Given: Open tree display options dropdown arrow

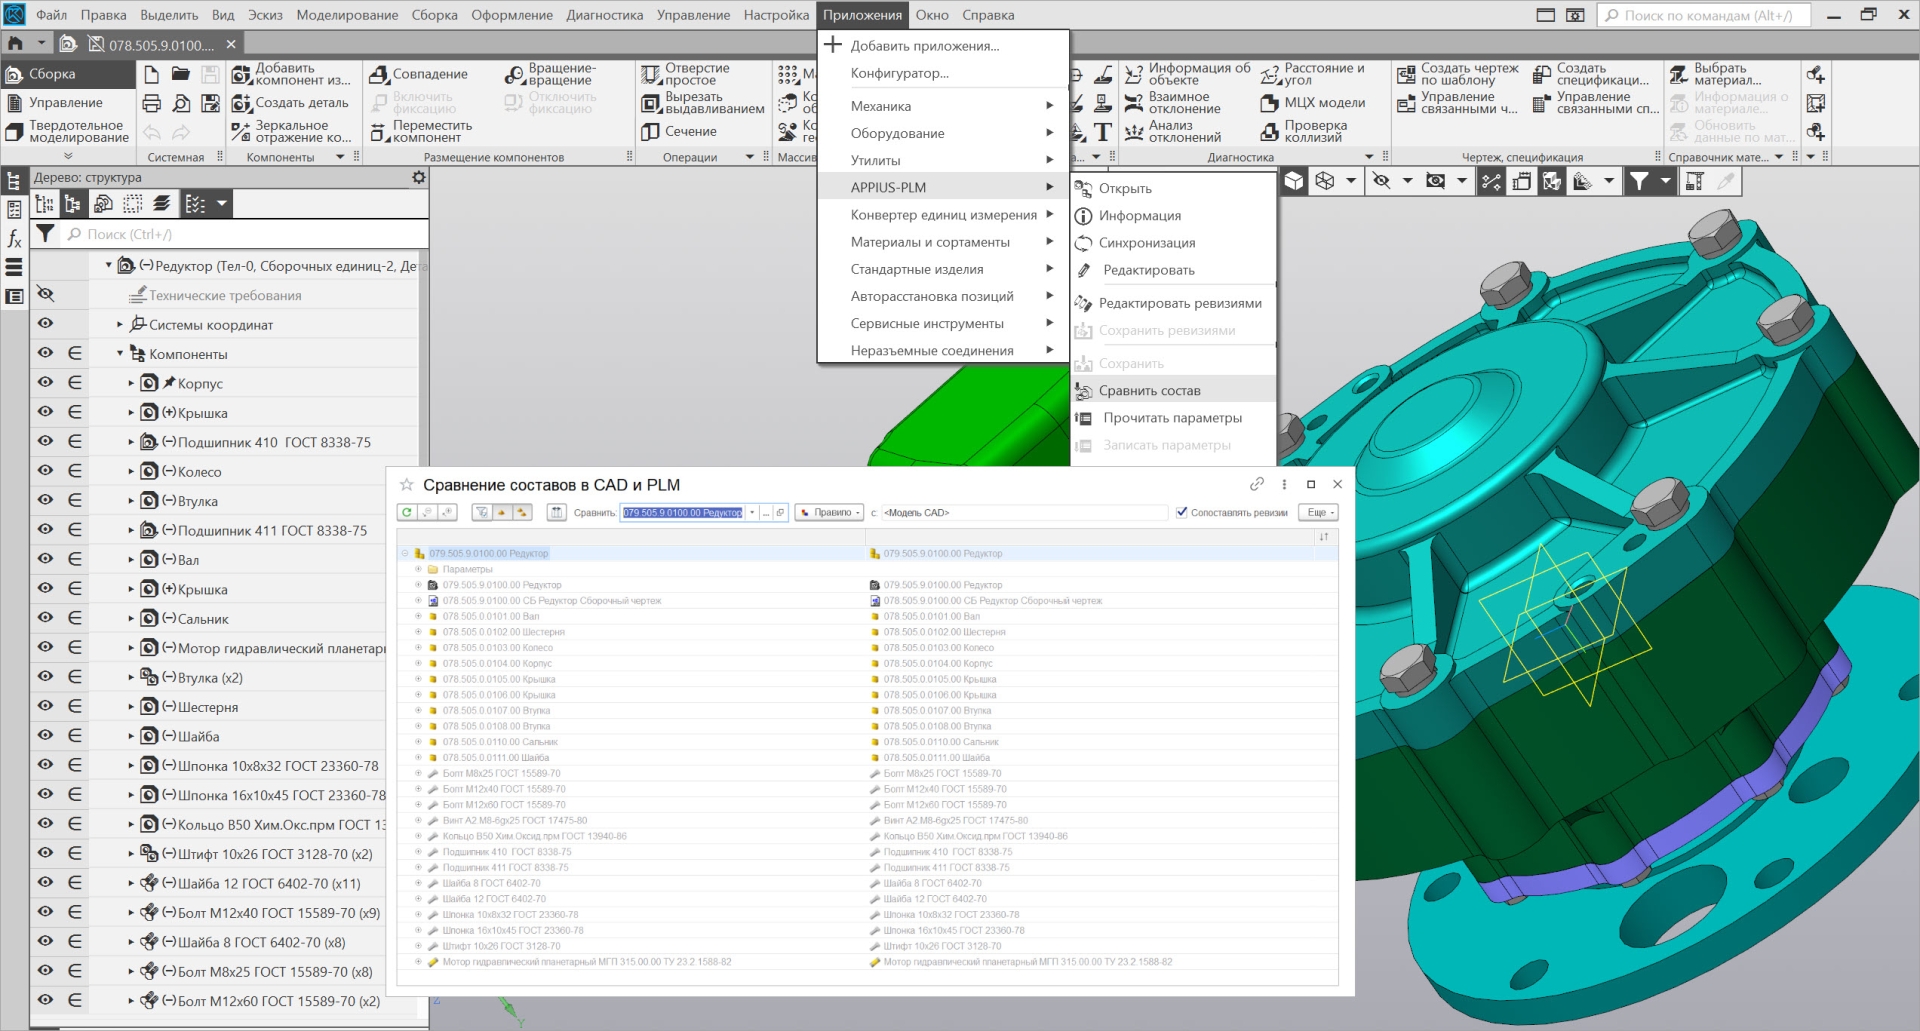Looking at the screenshot, I should click(x=222, y=204).
